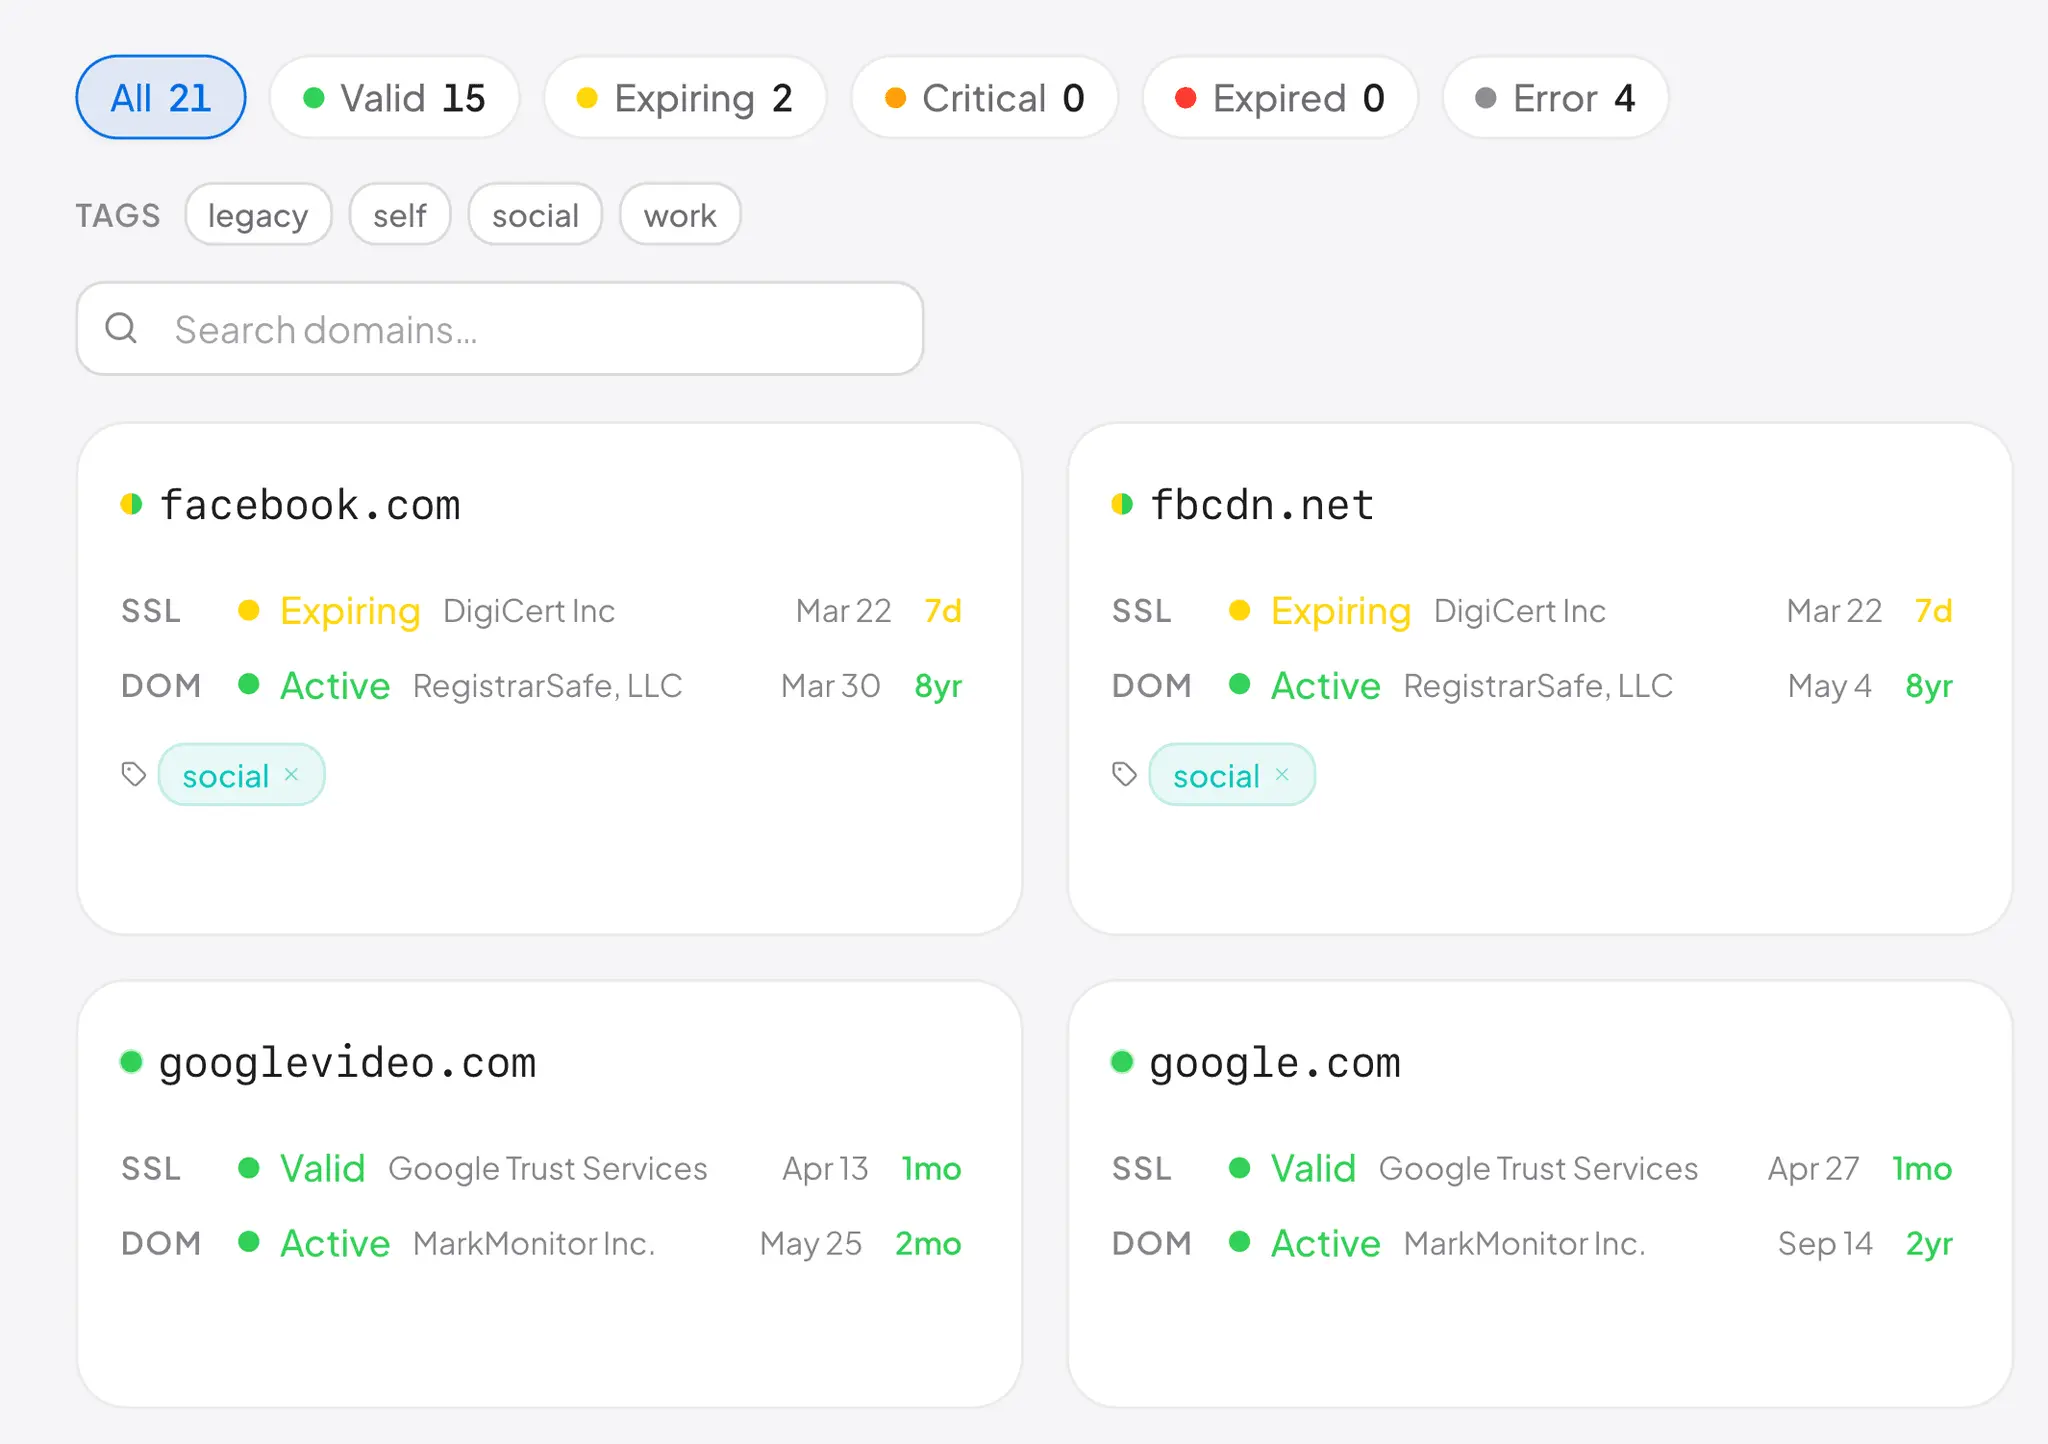Click Google Trust Services on googlevideo.com card
The width and height of the screenshot is (2048, 1444).
click(x=548, y=1168)
